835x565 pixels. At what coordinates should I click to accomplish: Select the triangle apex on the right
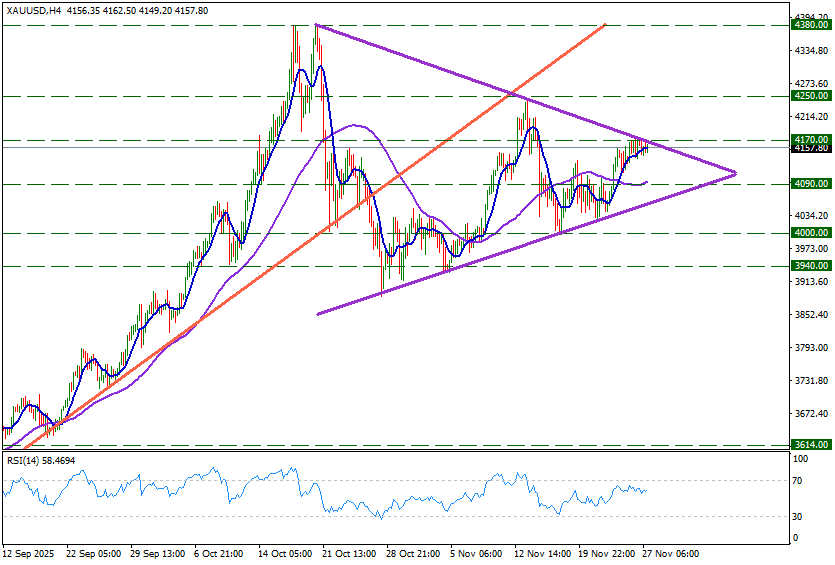click(736, 173)
